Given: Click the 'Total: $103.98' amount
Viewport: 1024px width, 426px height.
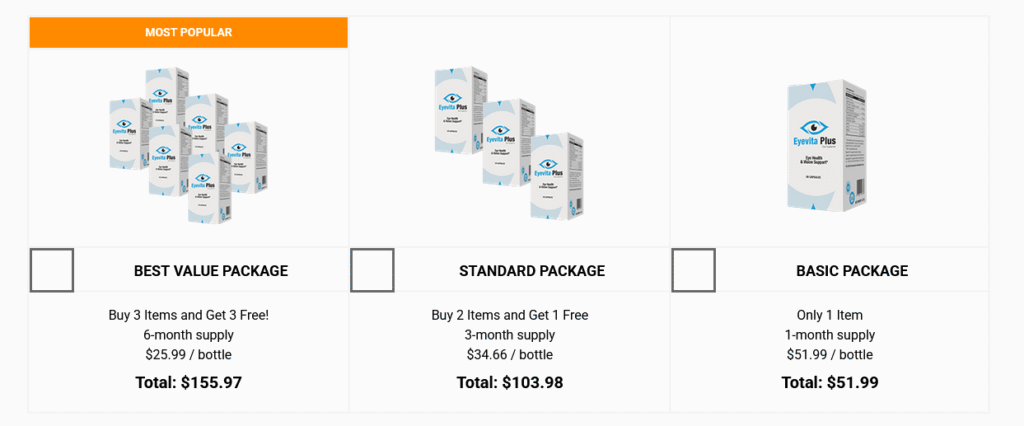Looking at the screenshot, I should [510, 382].
